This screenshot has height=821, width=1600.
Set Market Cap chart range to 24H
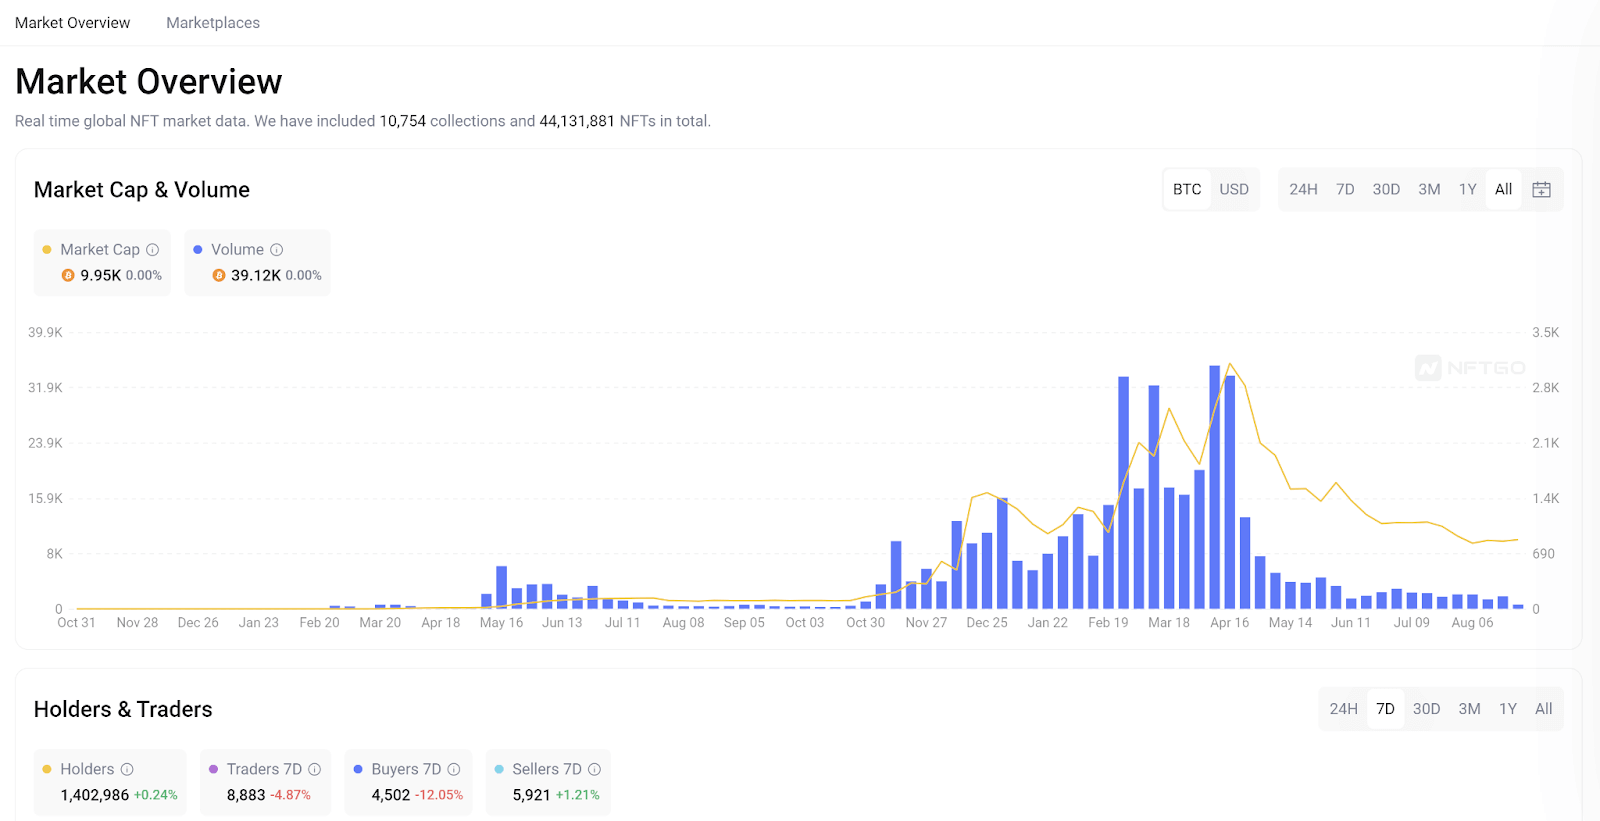click(x=1302, y=190)
